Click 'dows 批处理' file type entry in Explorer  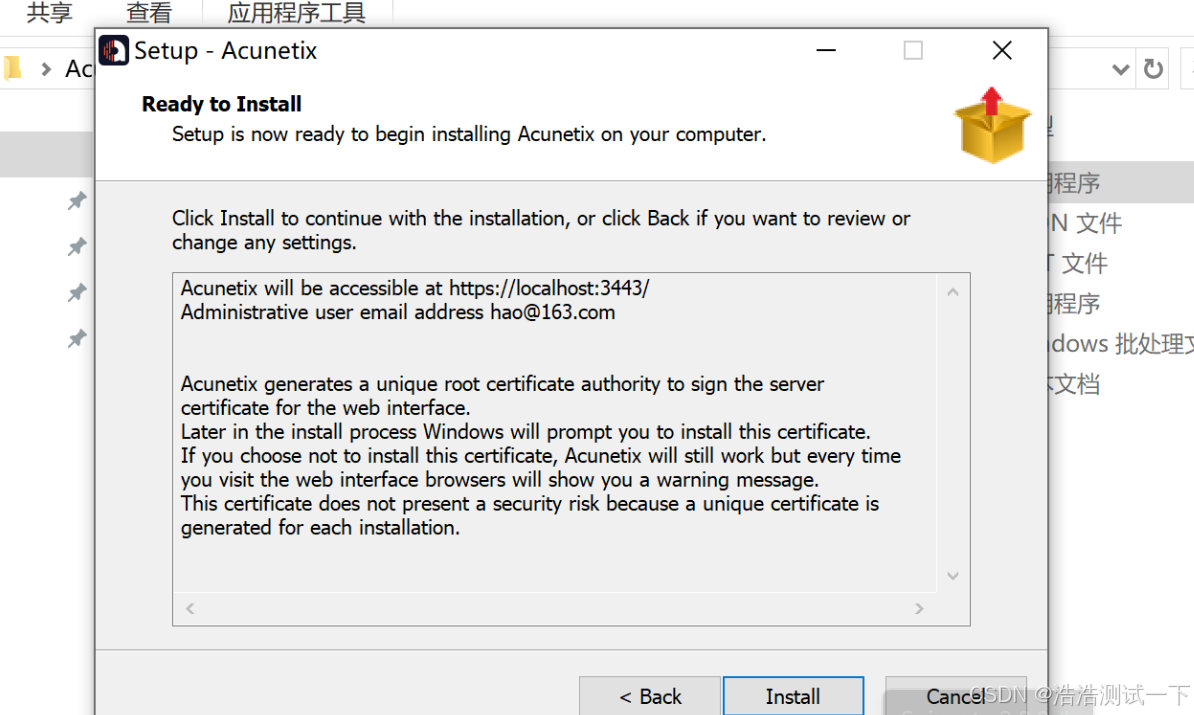(1122, 343)
